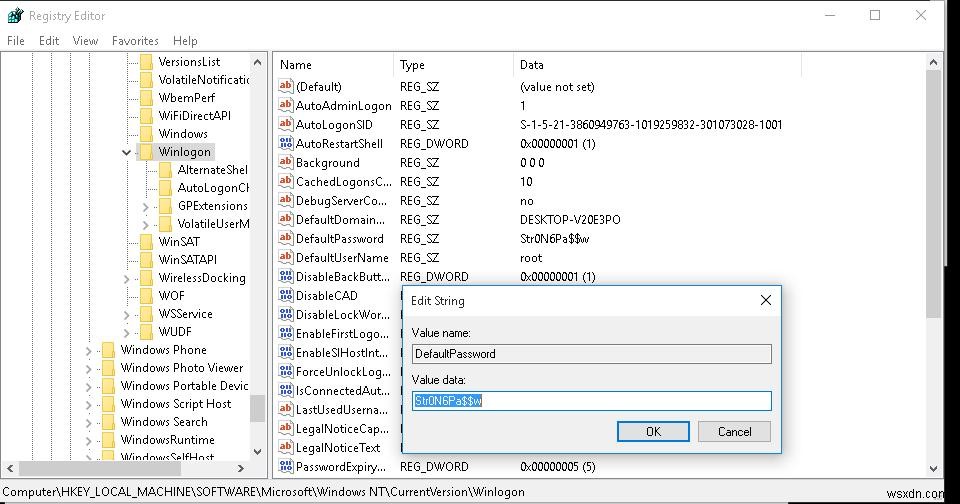
Task: Expand the WirelessDocking key
Action: click(x=127, y=278)
